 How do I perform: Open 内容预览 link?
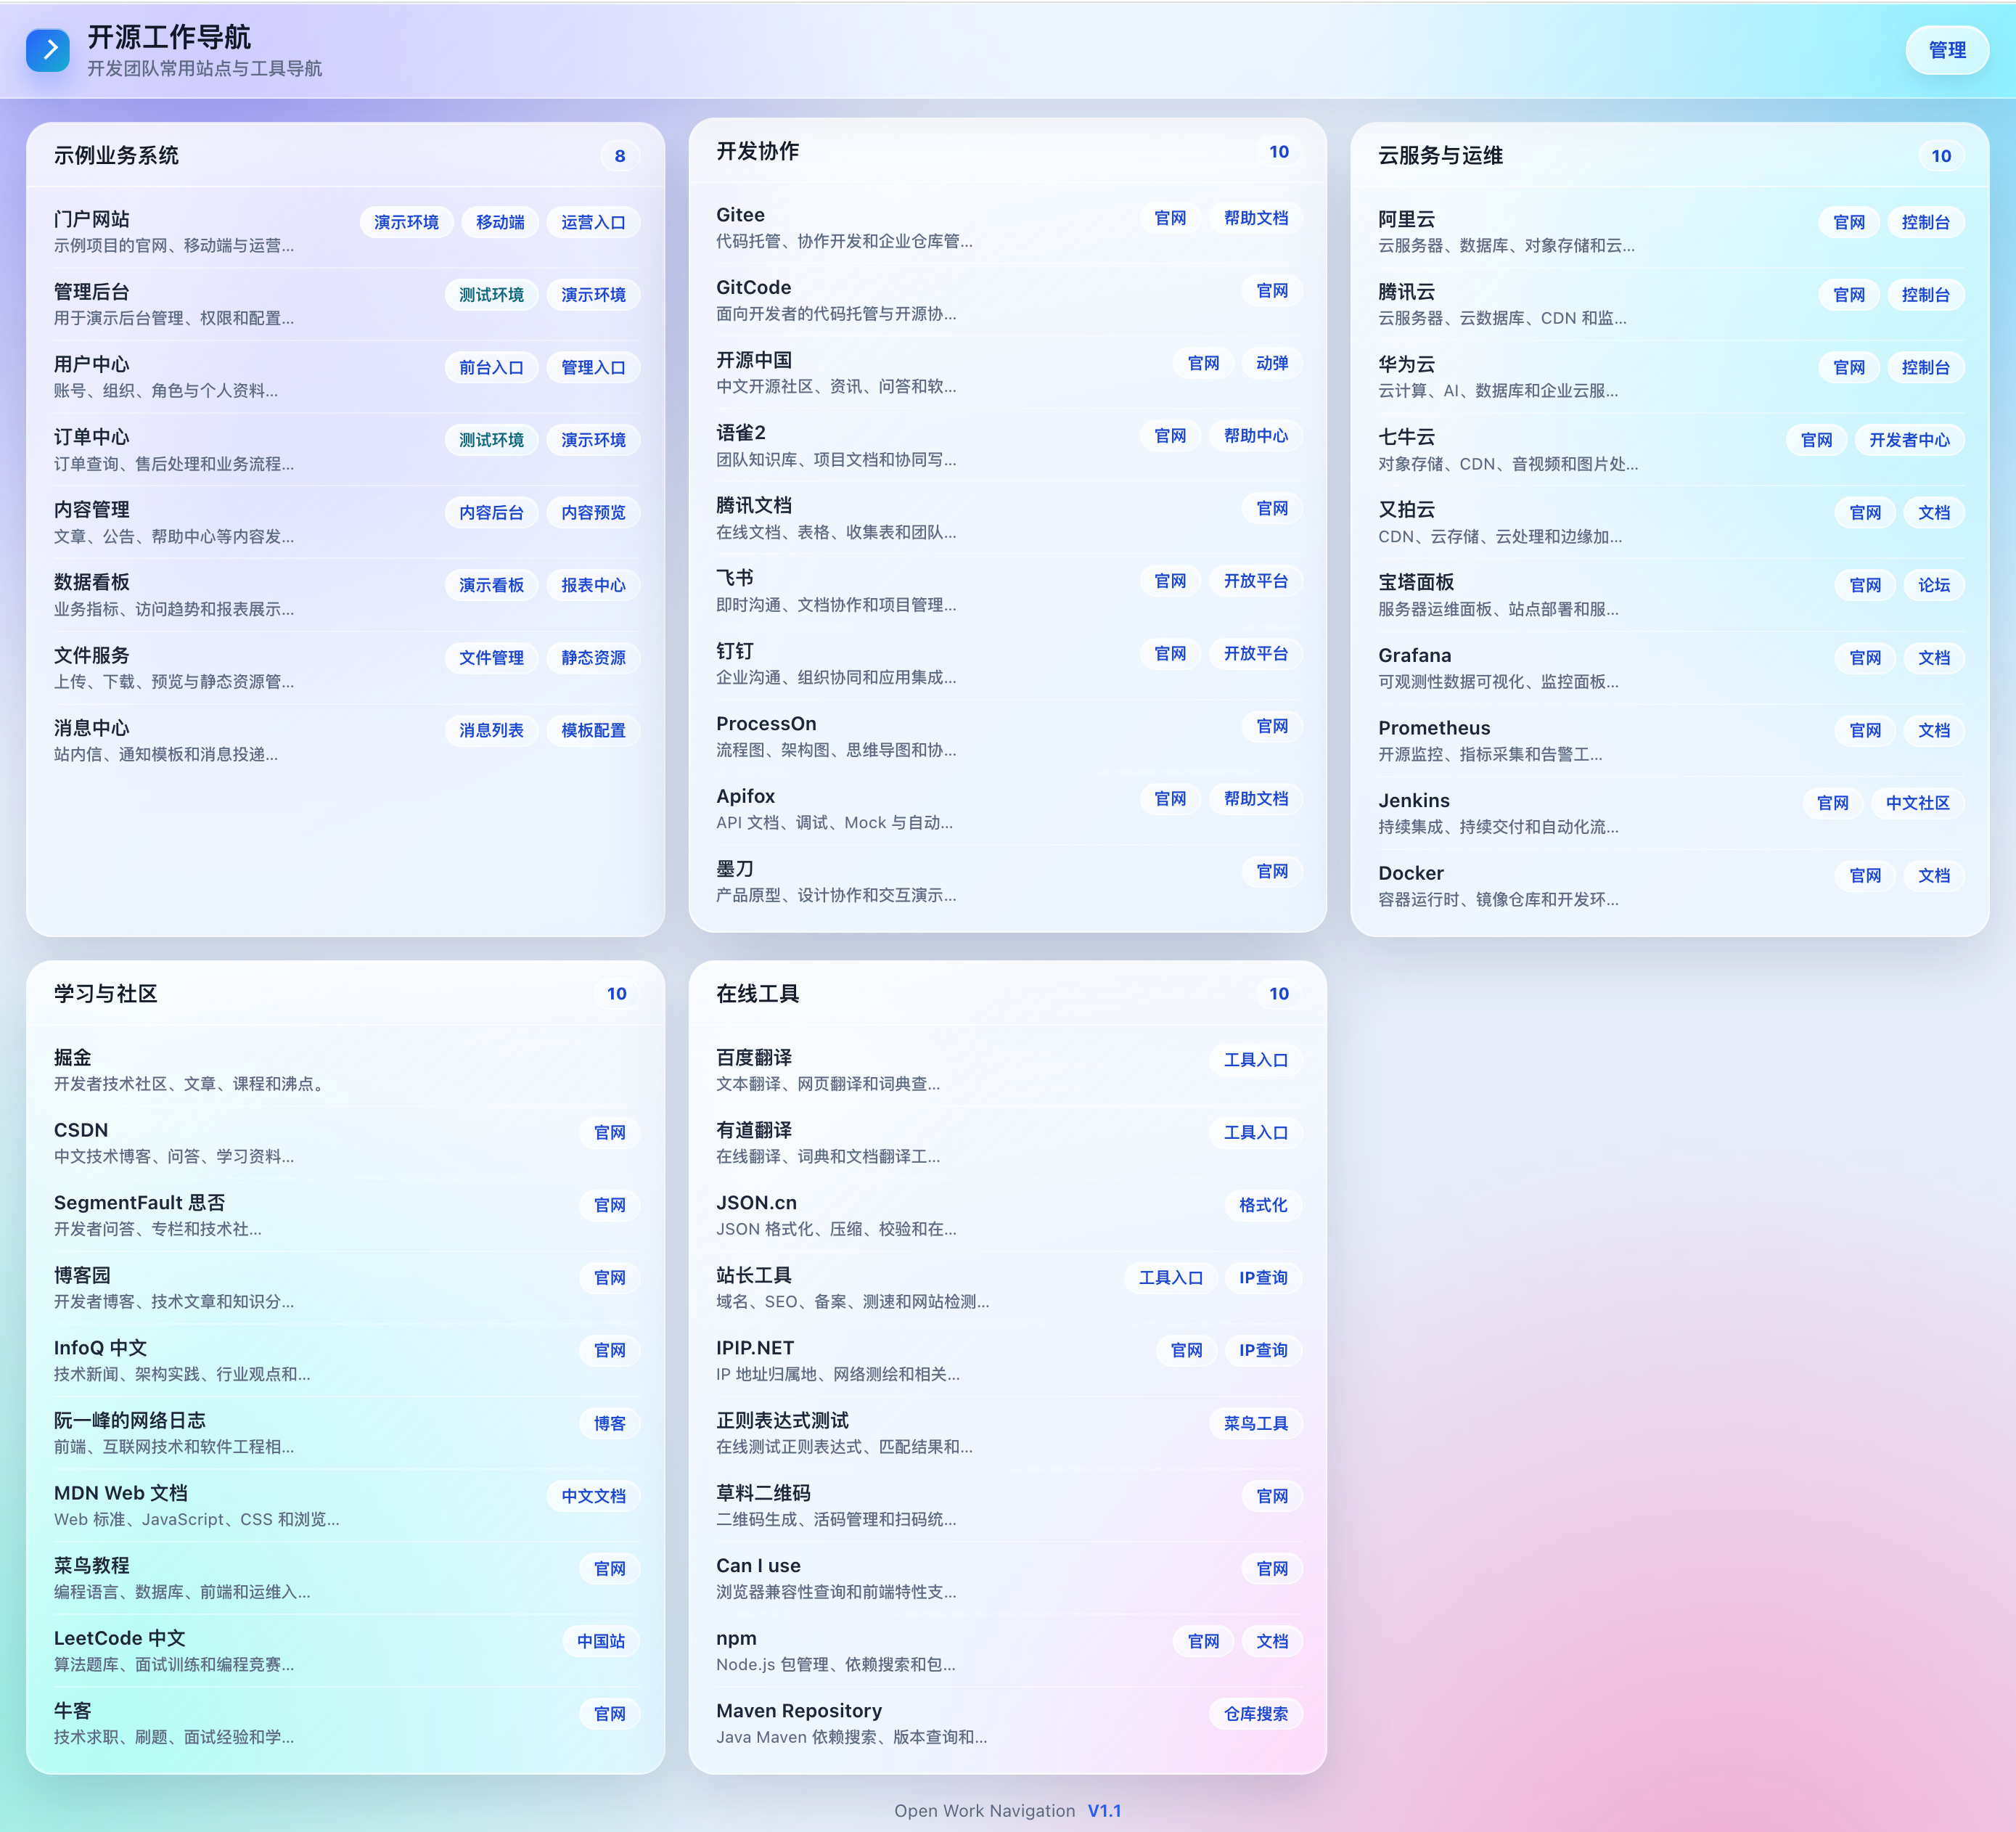pyautogui.click(x=593, y=512)
